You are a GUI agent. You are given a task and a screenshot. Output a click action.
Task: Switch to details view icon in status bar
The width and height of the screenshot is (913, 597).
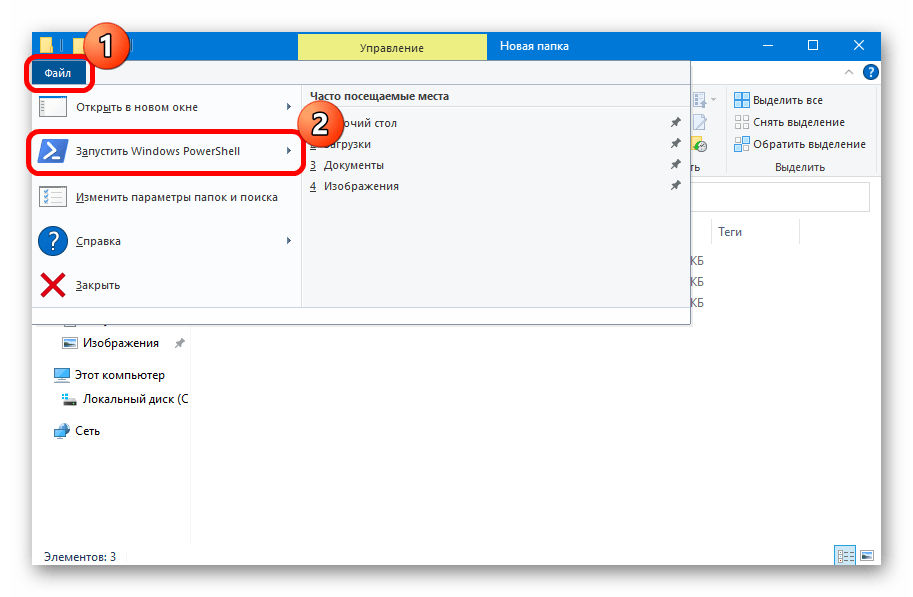click(845, 556)
